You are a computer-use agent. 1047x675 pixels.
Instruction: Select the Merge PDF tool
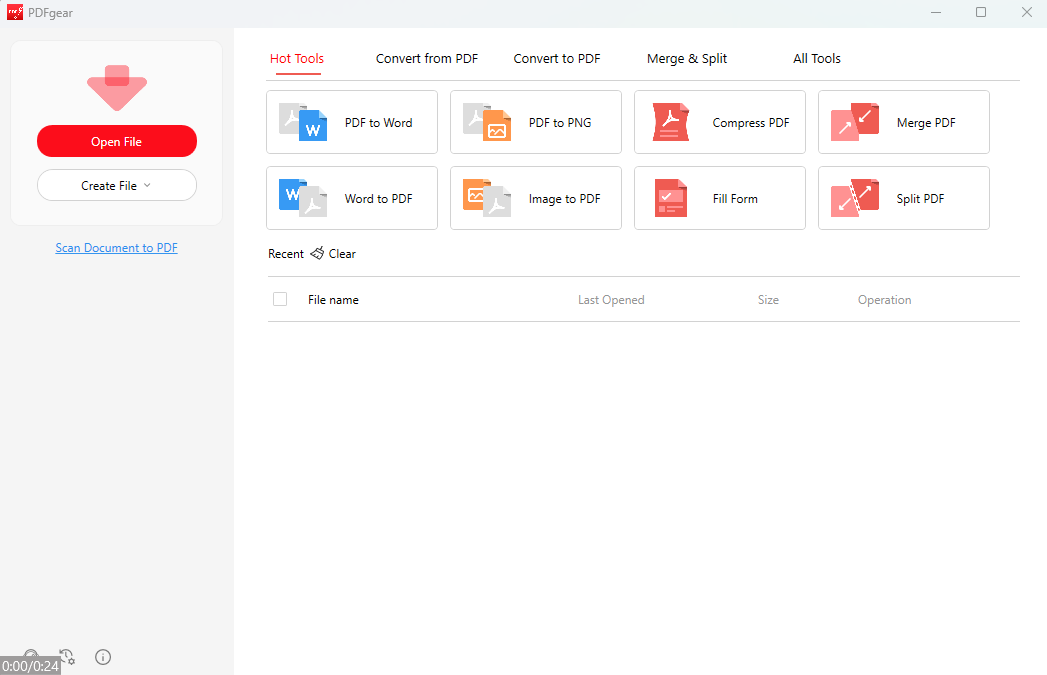[x=903, y=122]
